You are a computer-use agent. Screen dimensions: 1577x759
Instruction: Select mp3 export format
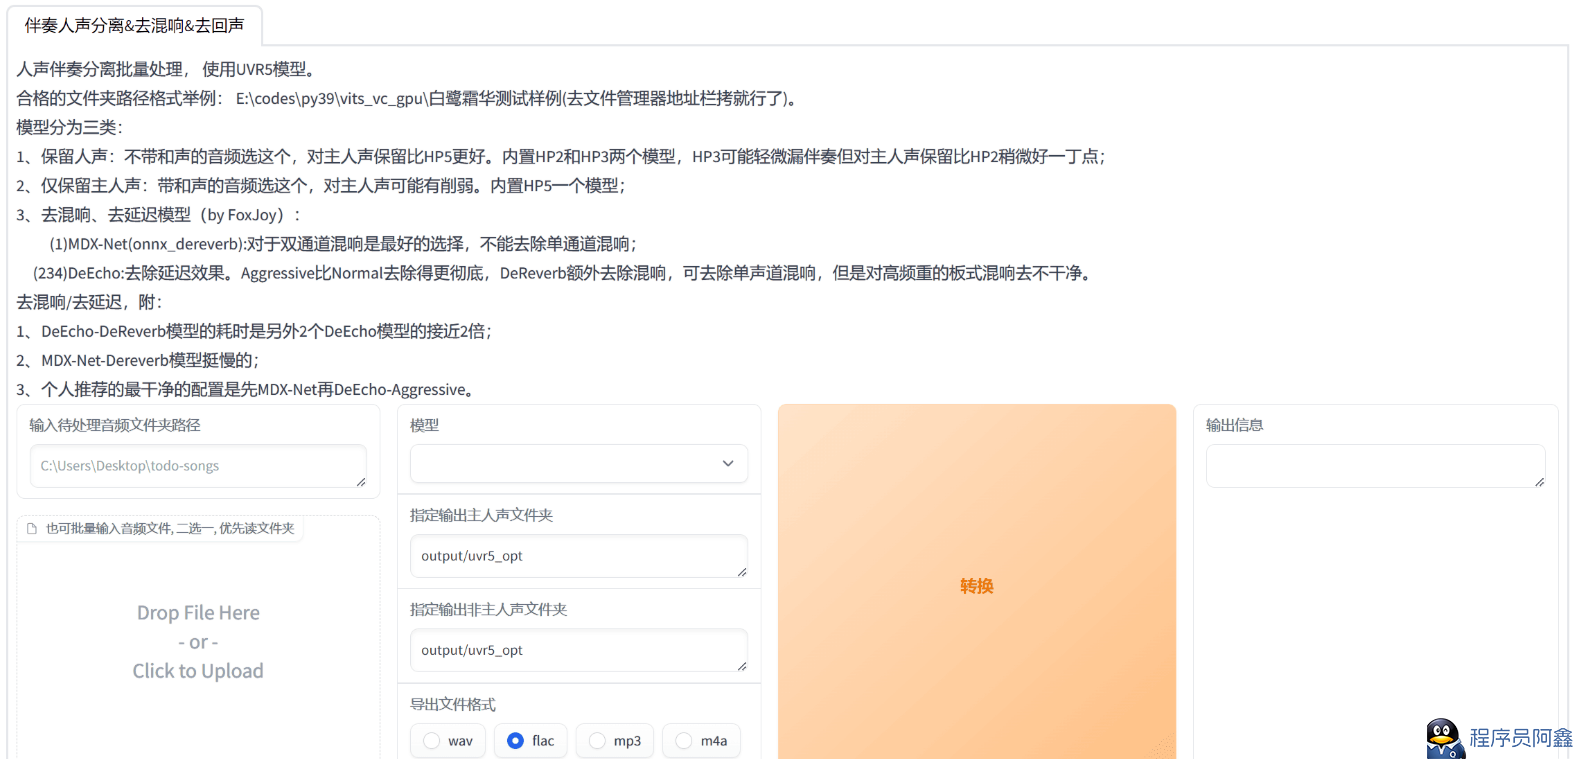[x=614, y=741]
